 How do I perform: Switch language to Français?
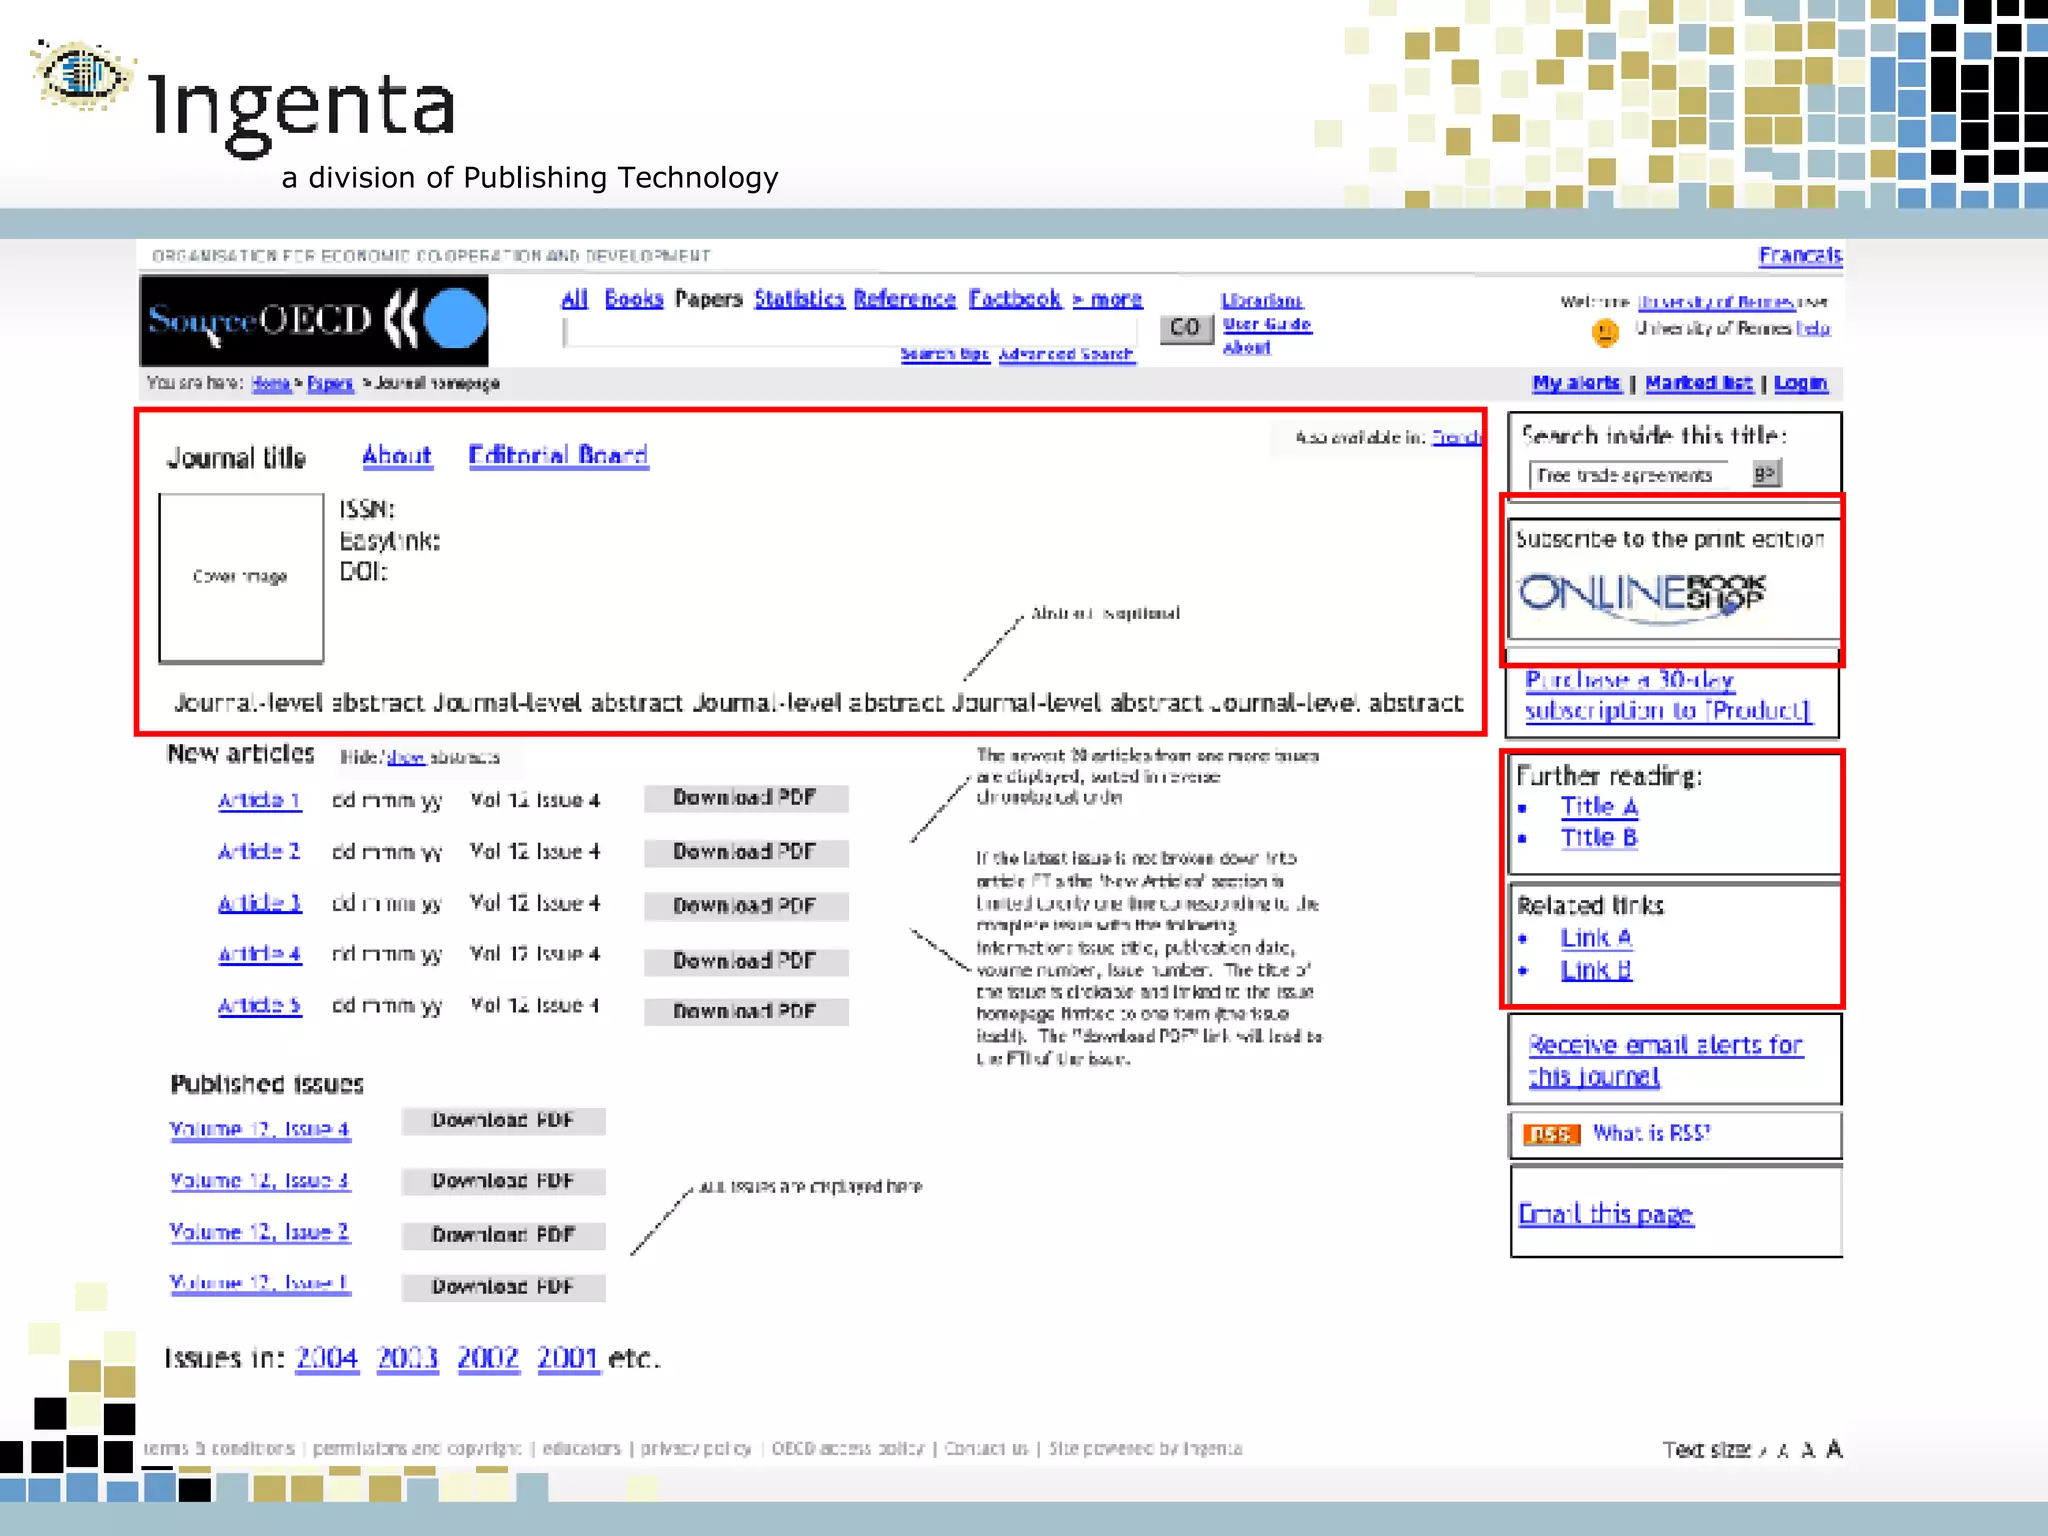1800,256
